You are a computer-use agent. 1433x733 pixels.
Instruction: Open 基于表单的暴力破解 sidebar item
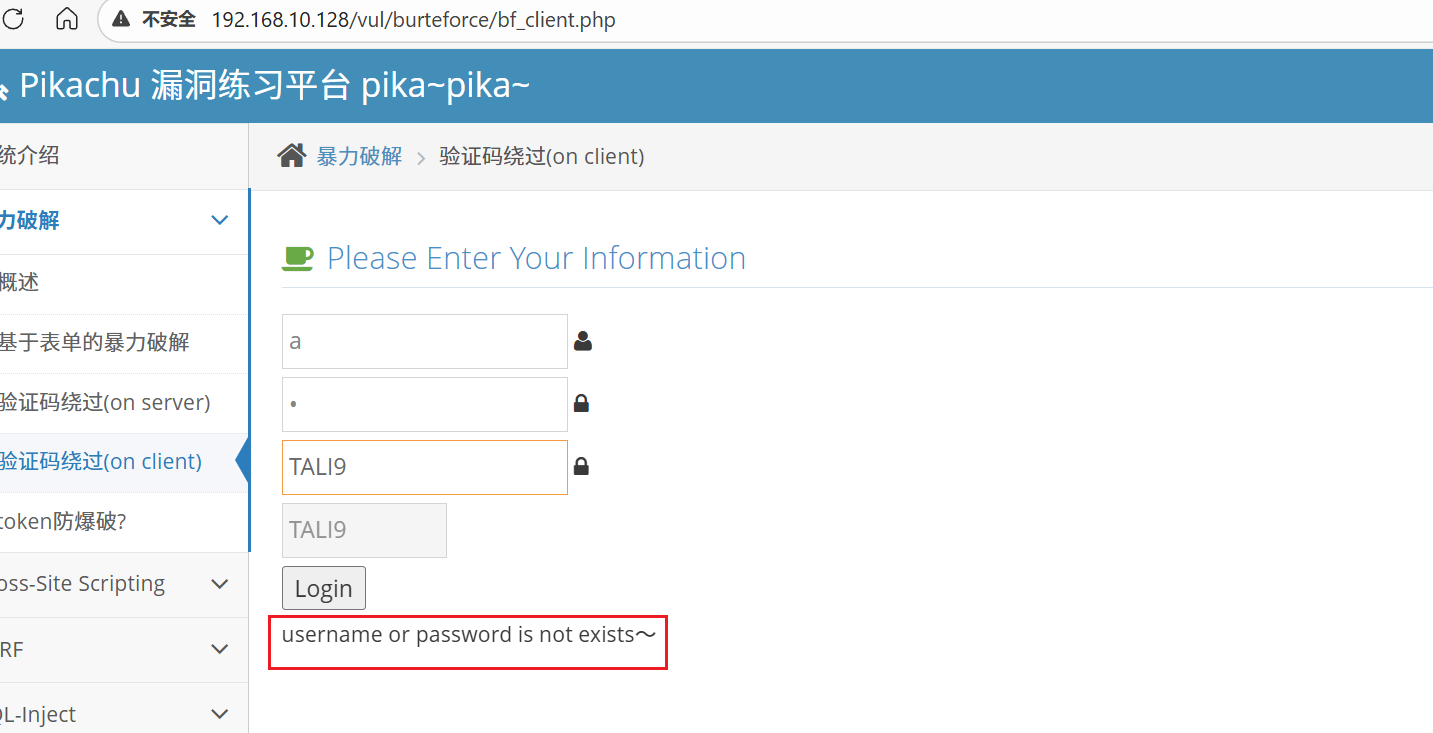point(94,343)
